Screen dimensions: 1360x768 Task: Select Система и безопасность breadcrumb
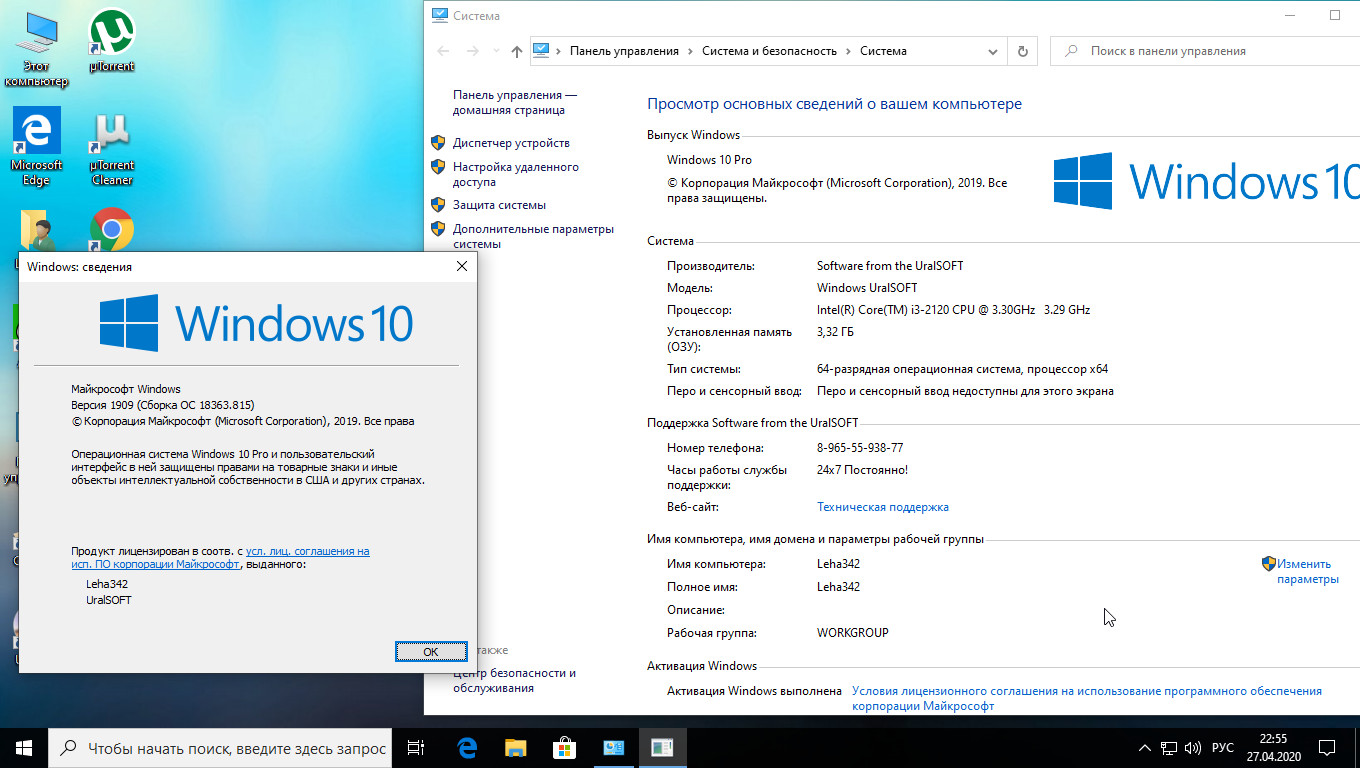770,51
